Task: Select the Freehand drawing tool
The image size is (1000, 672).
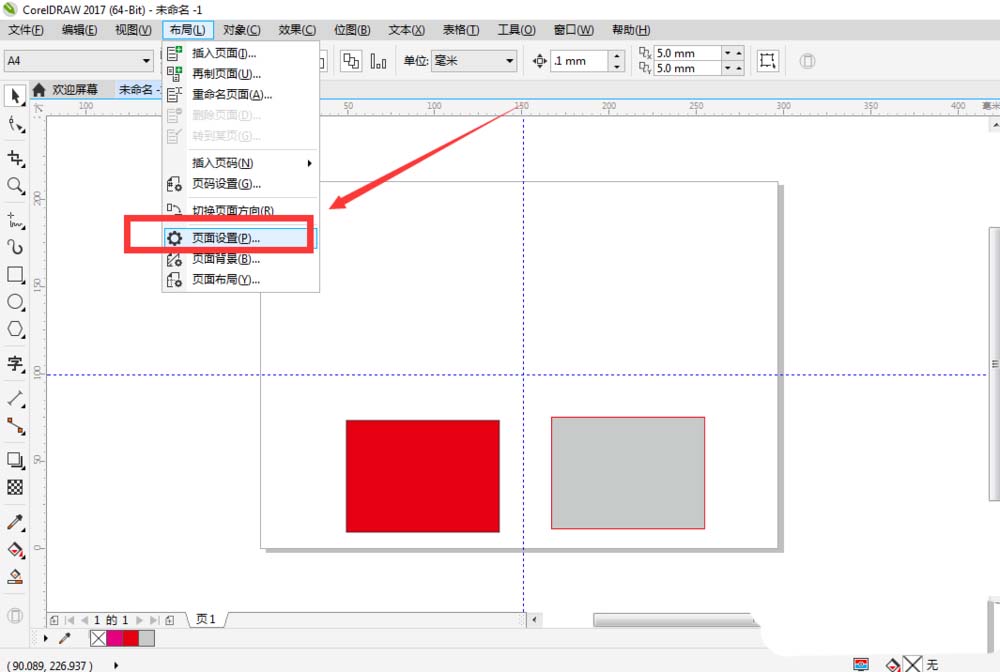Action: point(15,220)
